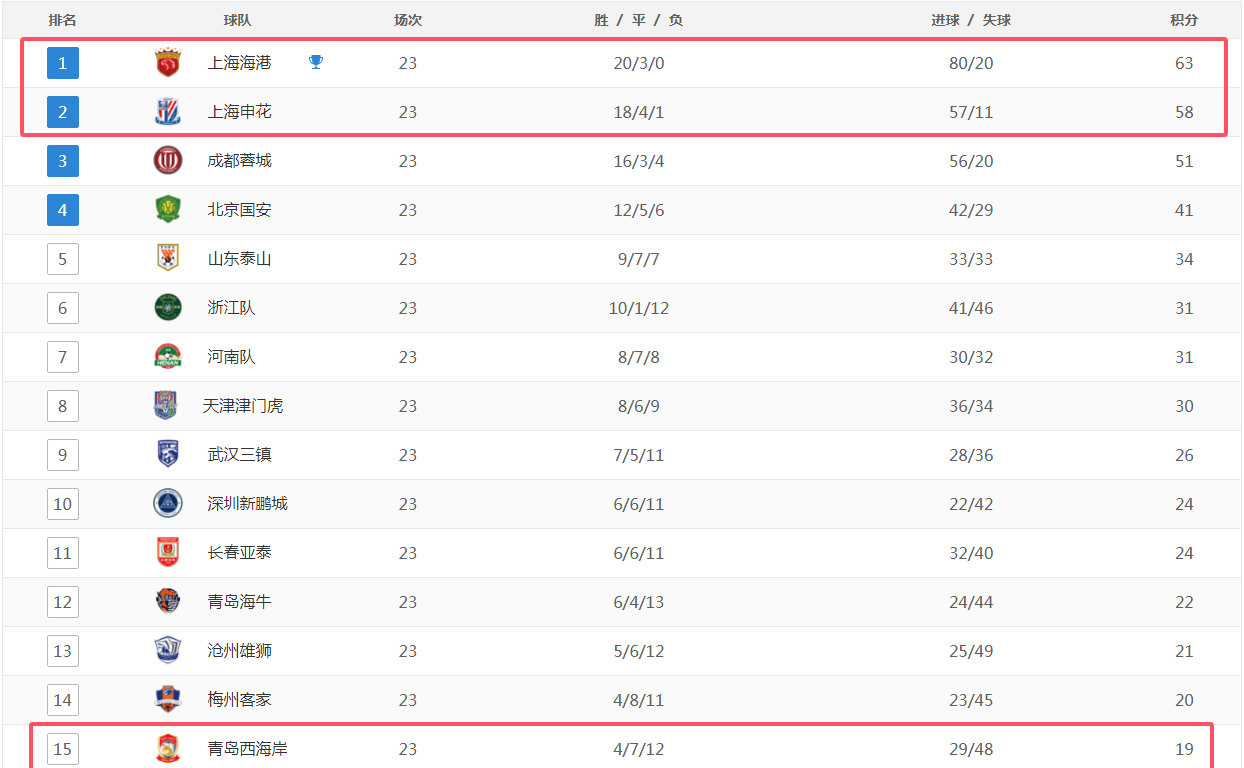Select the 33/33 goals cell
Screen dimensions: 1244x768
click(971, 259)
